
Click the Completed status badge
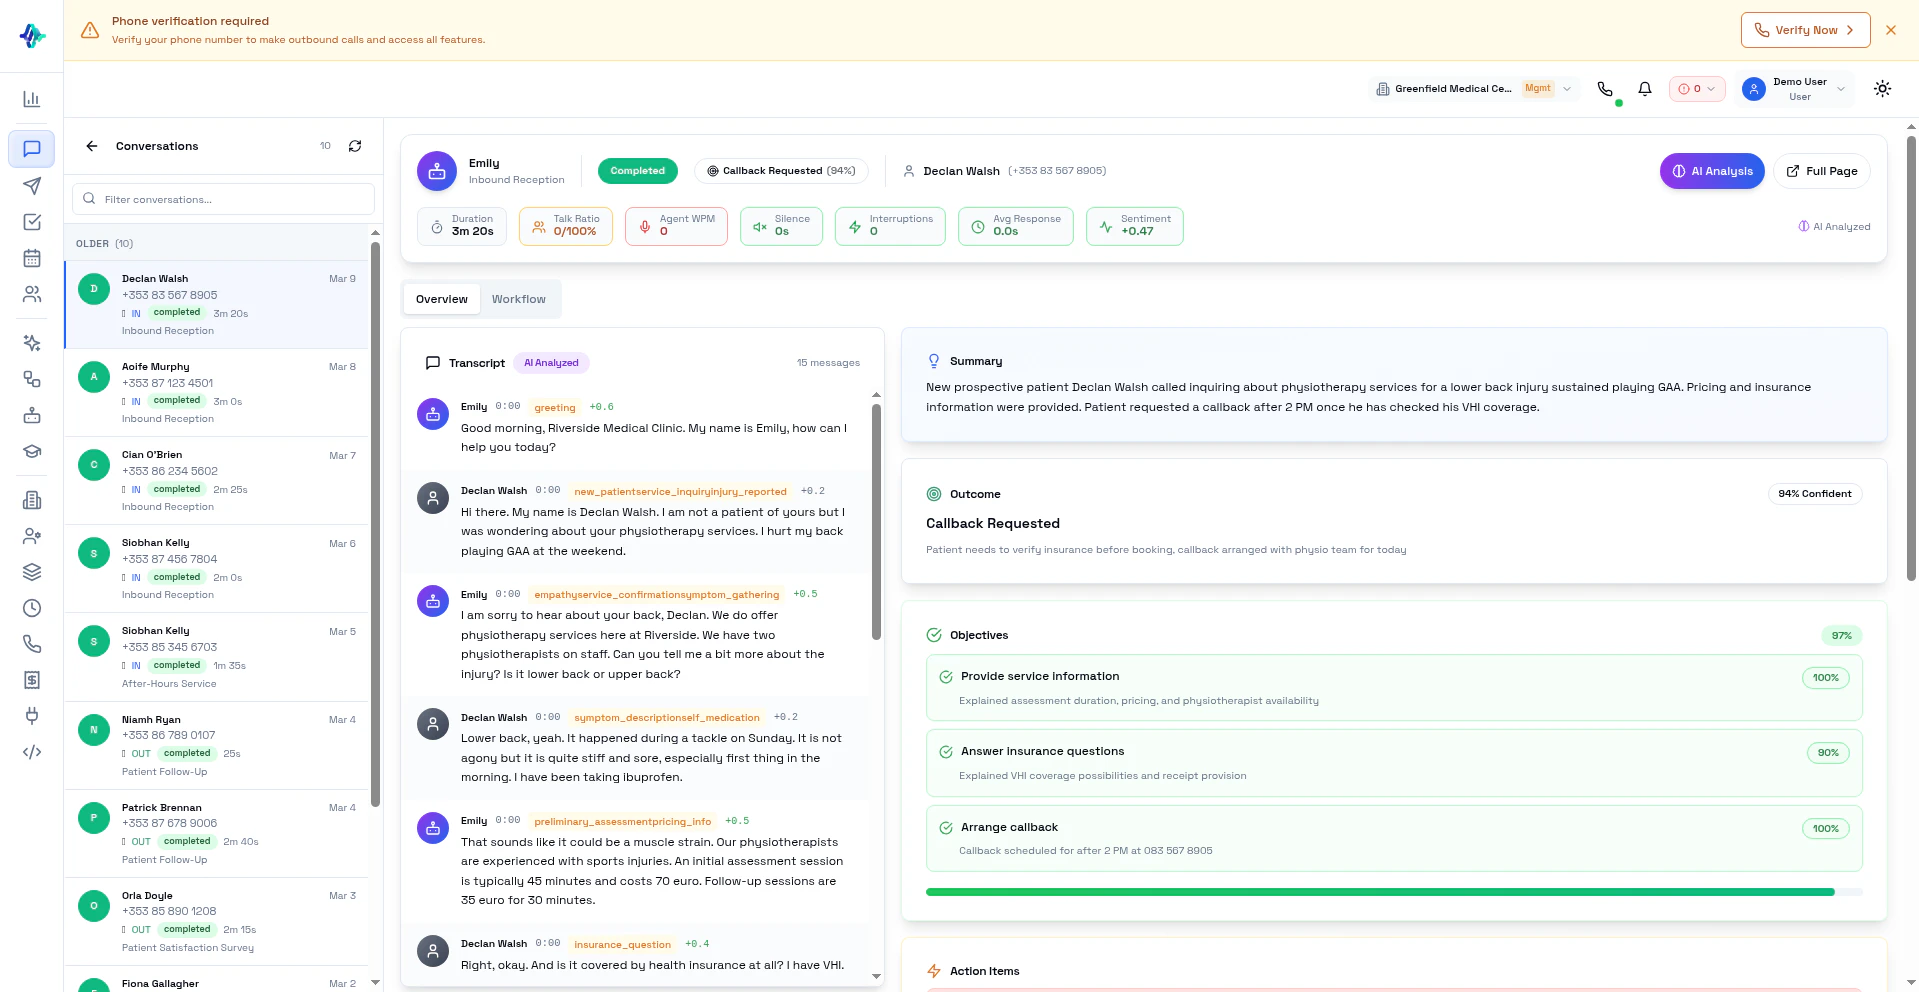click(x=638, y=171)
